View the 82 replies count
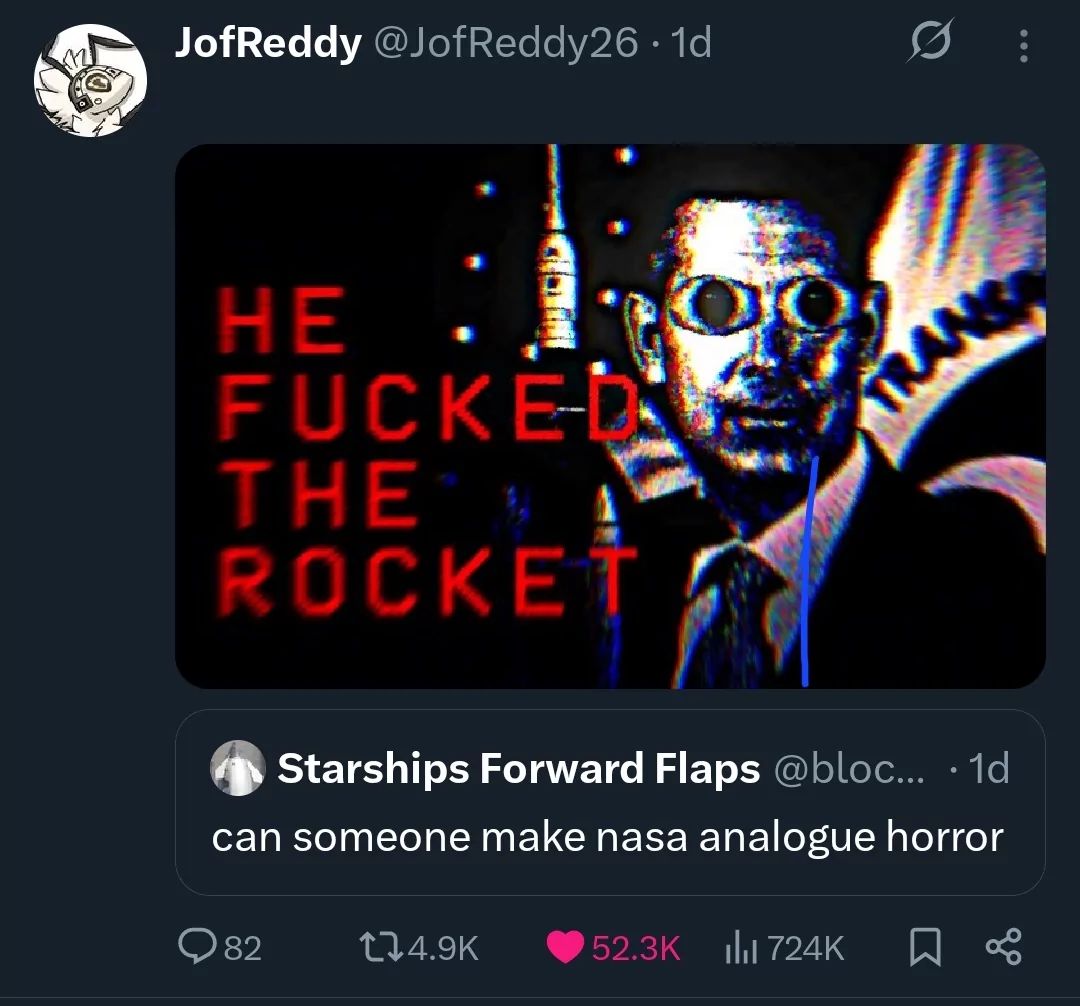The image size is (1080, 1006). point(243,948)
